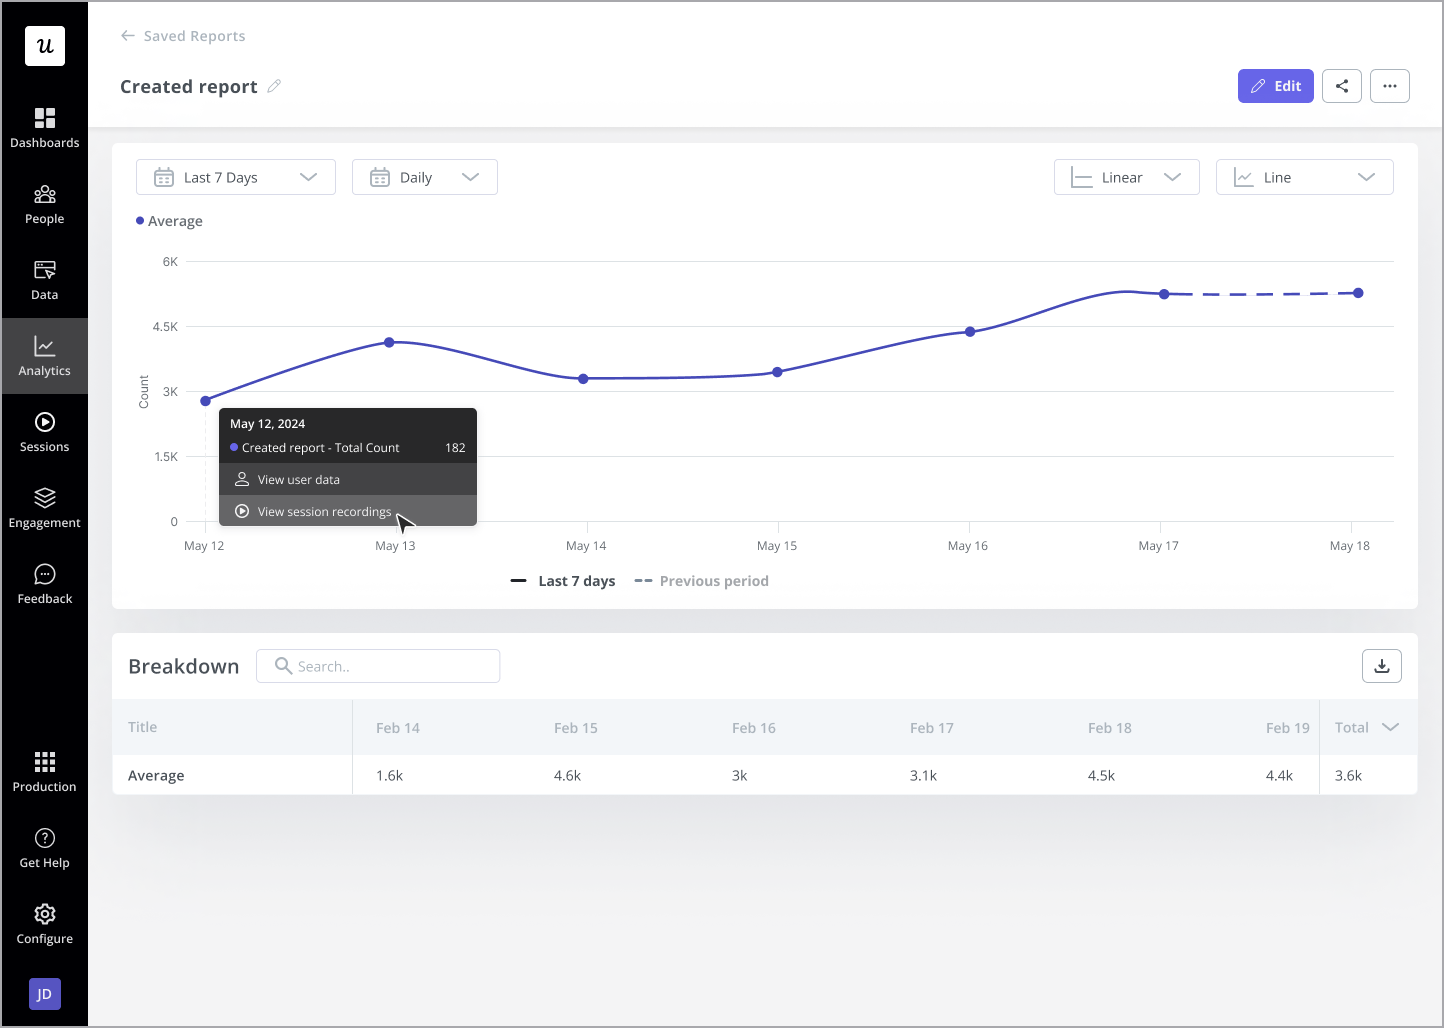Open the Line chart type dropdown
This screenshot has width=1444, height=1028.
[1304, 177]
